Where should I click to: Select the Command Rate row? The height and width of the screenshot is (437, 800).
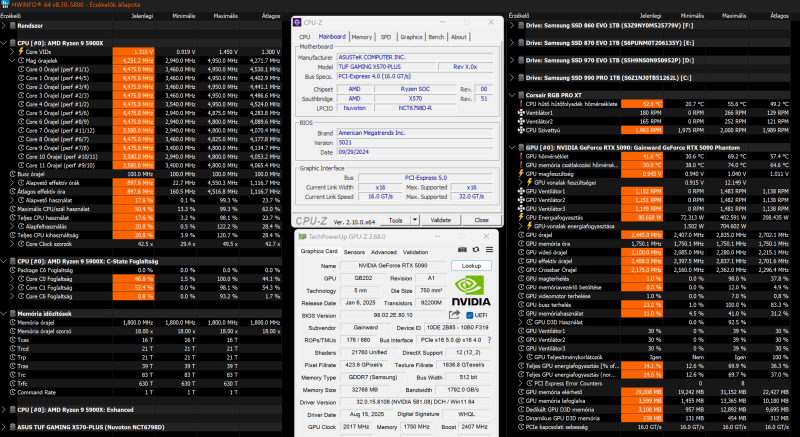click(141, 392)
